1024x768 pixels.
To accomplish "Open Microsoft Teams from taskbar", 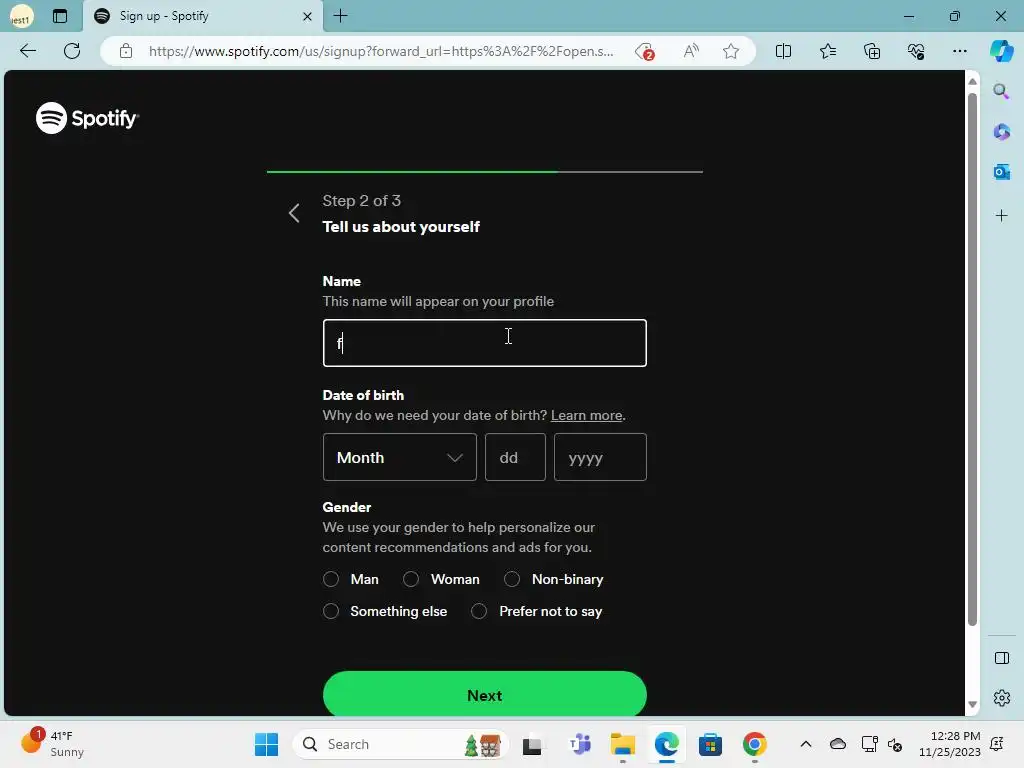I will point(579,744).
